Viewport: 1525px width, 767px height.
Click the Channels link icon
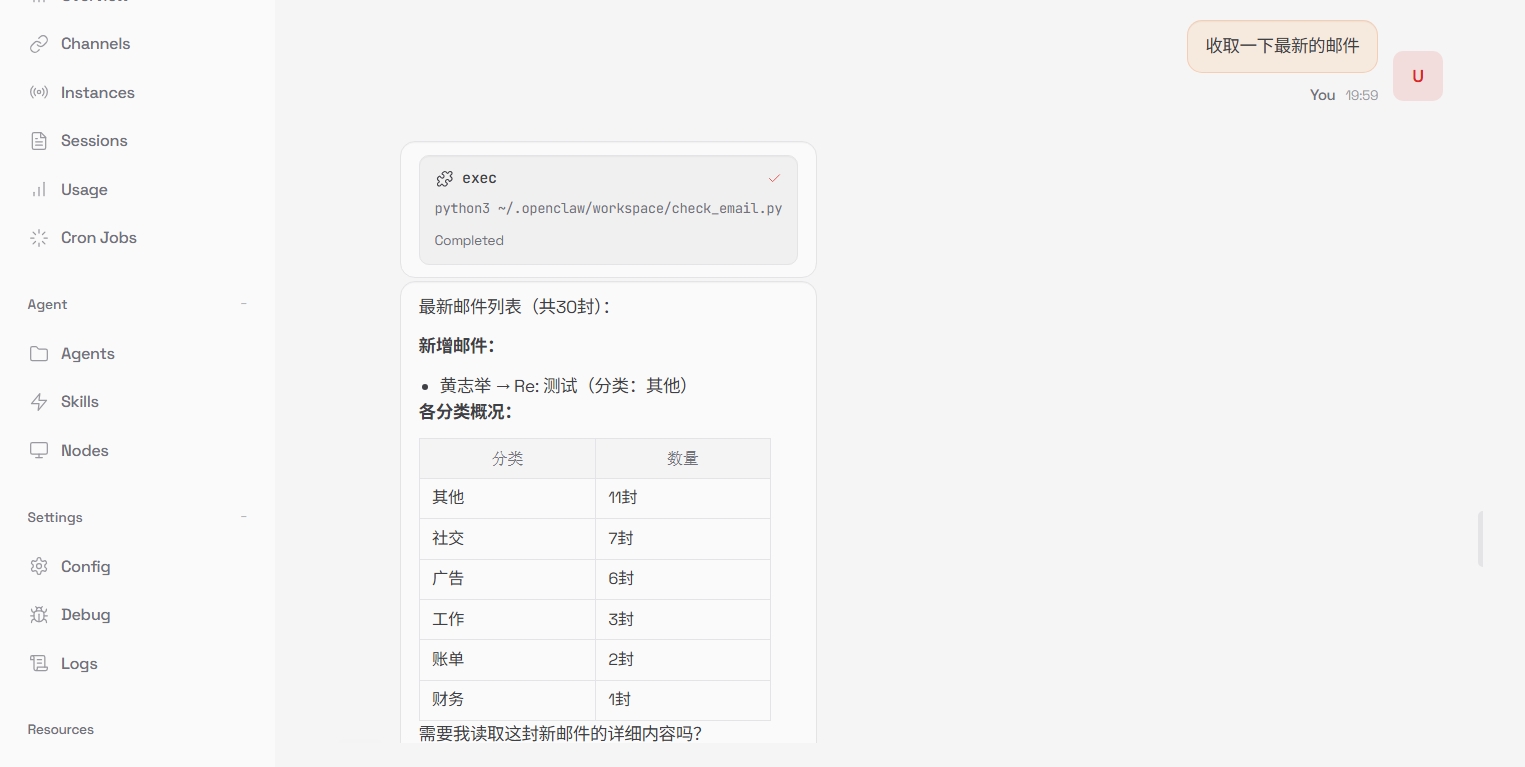click(39, 44)
